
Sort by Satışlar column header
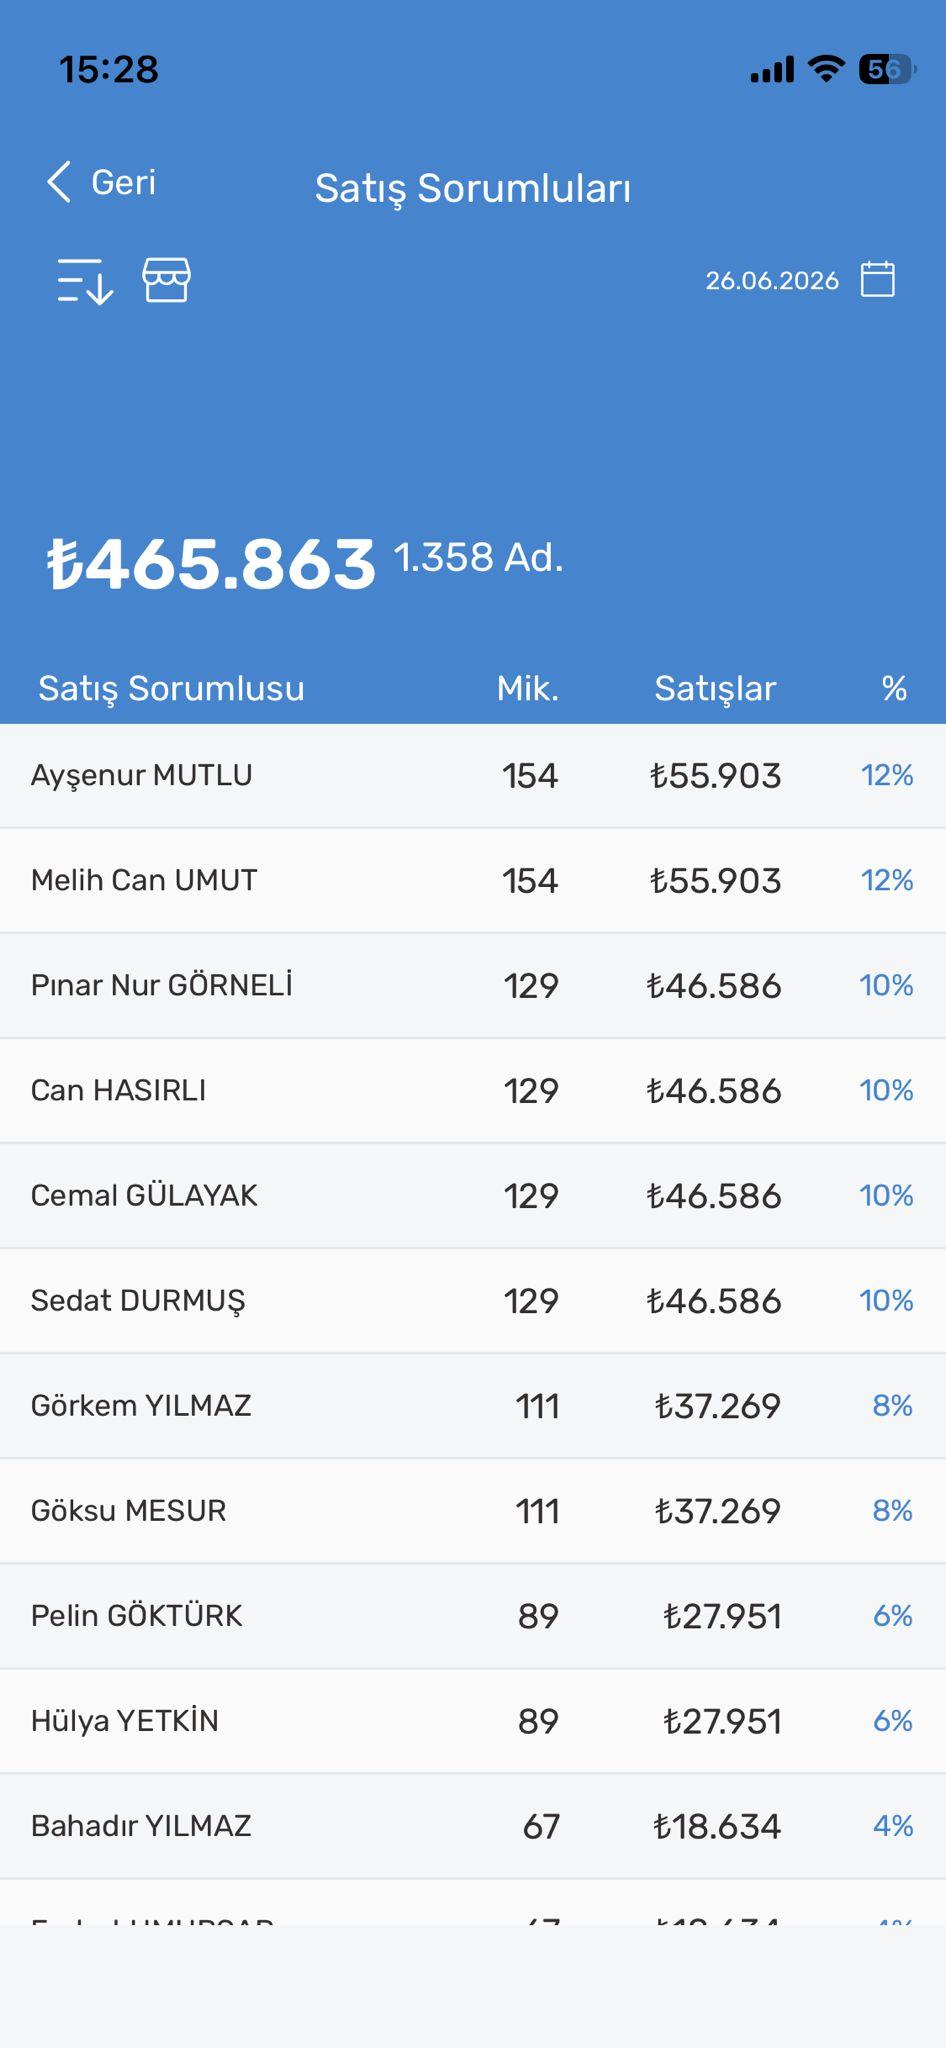click(x=715, y=688)
